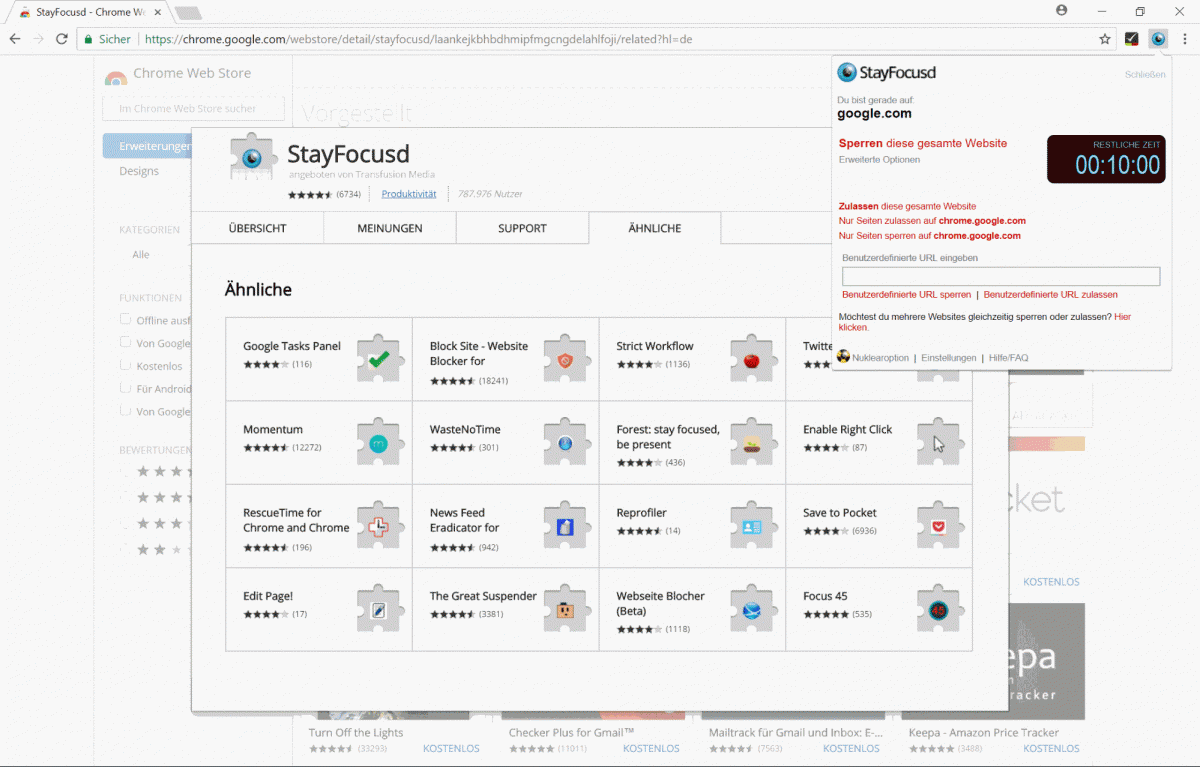This screenshot has width=1200, height=767.
Task: Click the Chrome Web Store search box
Action: point(193,108)
